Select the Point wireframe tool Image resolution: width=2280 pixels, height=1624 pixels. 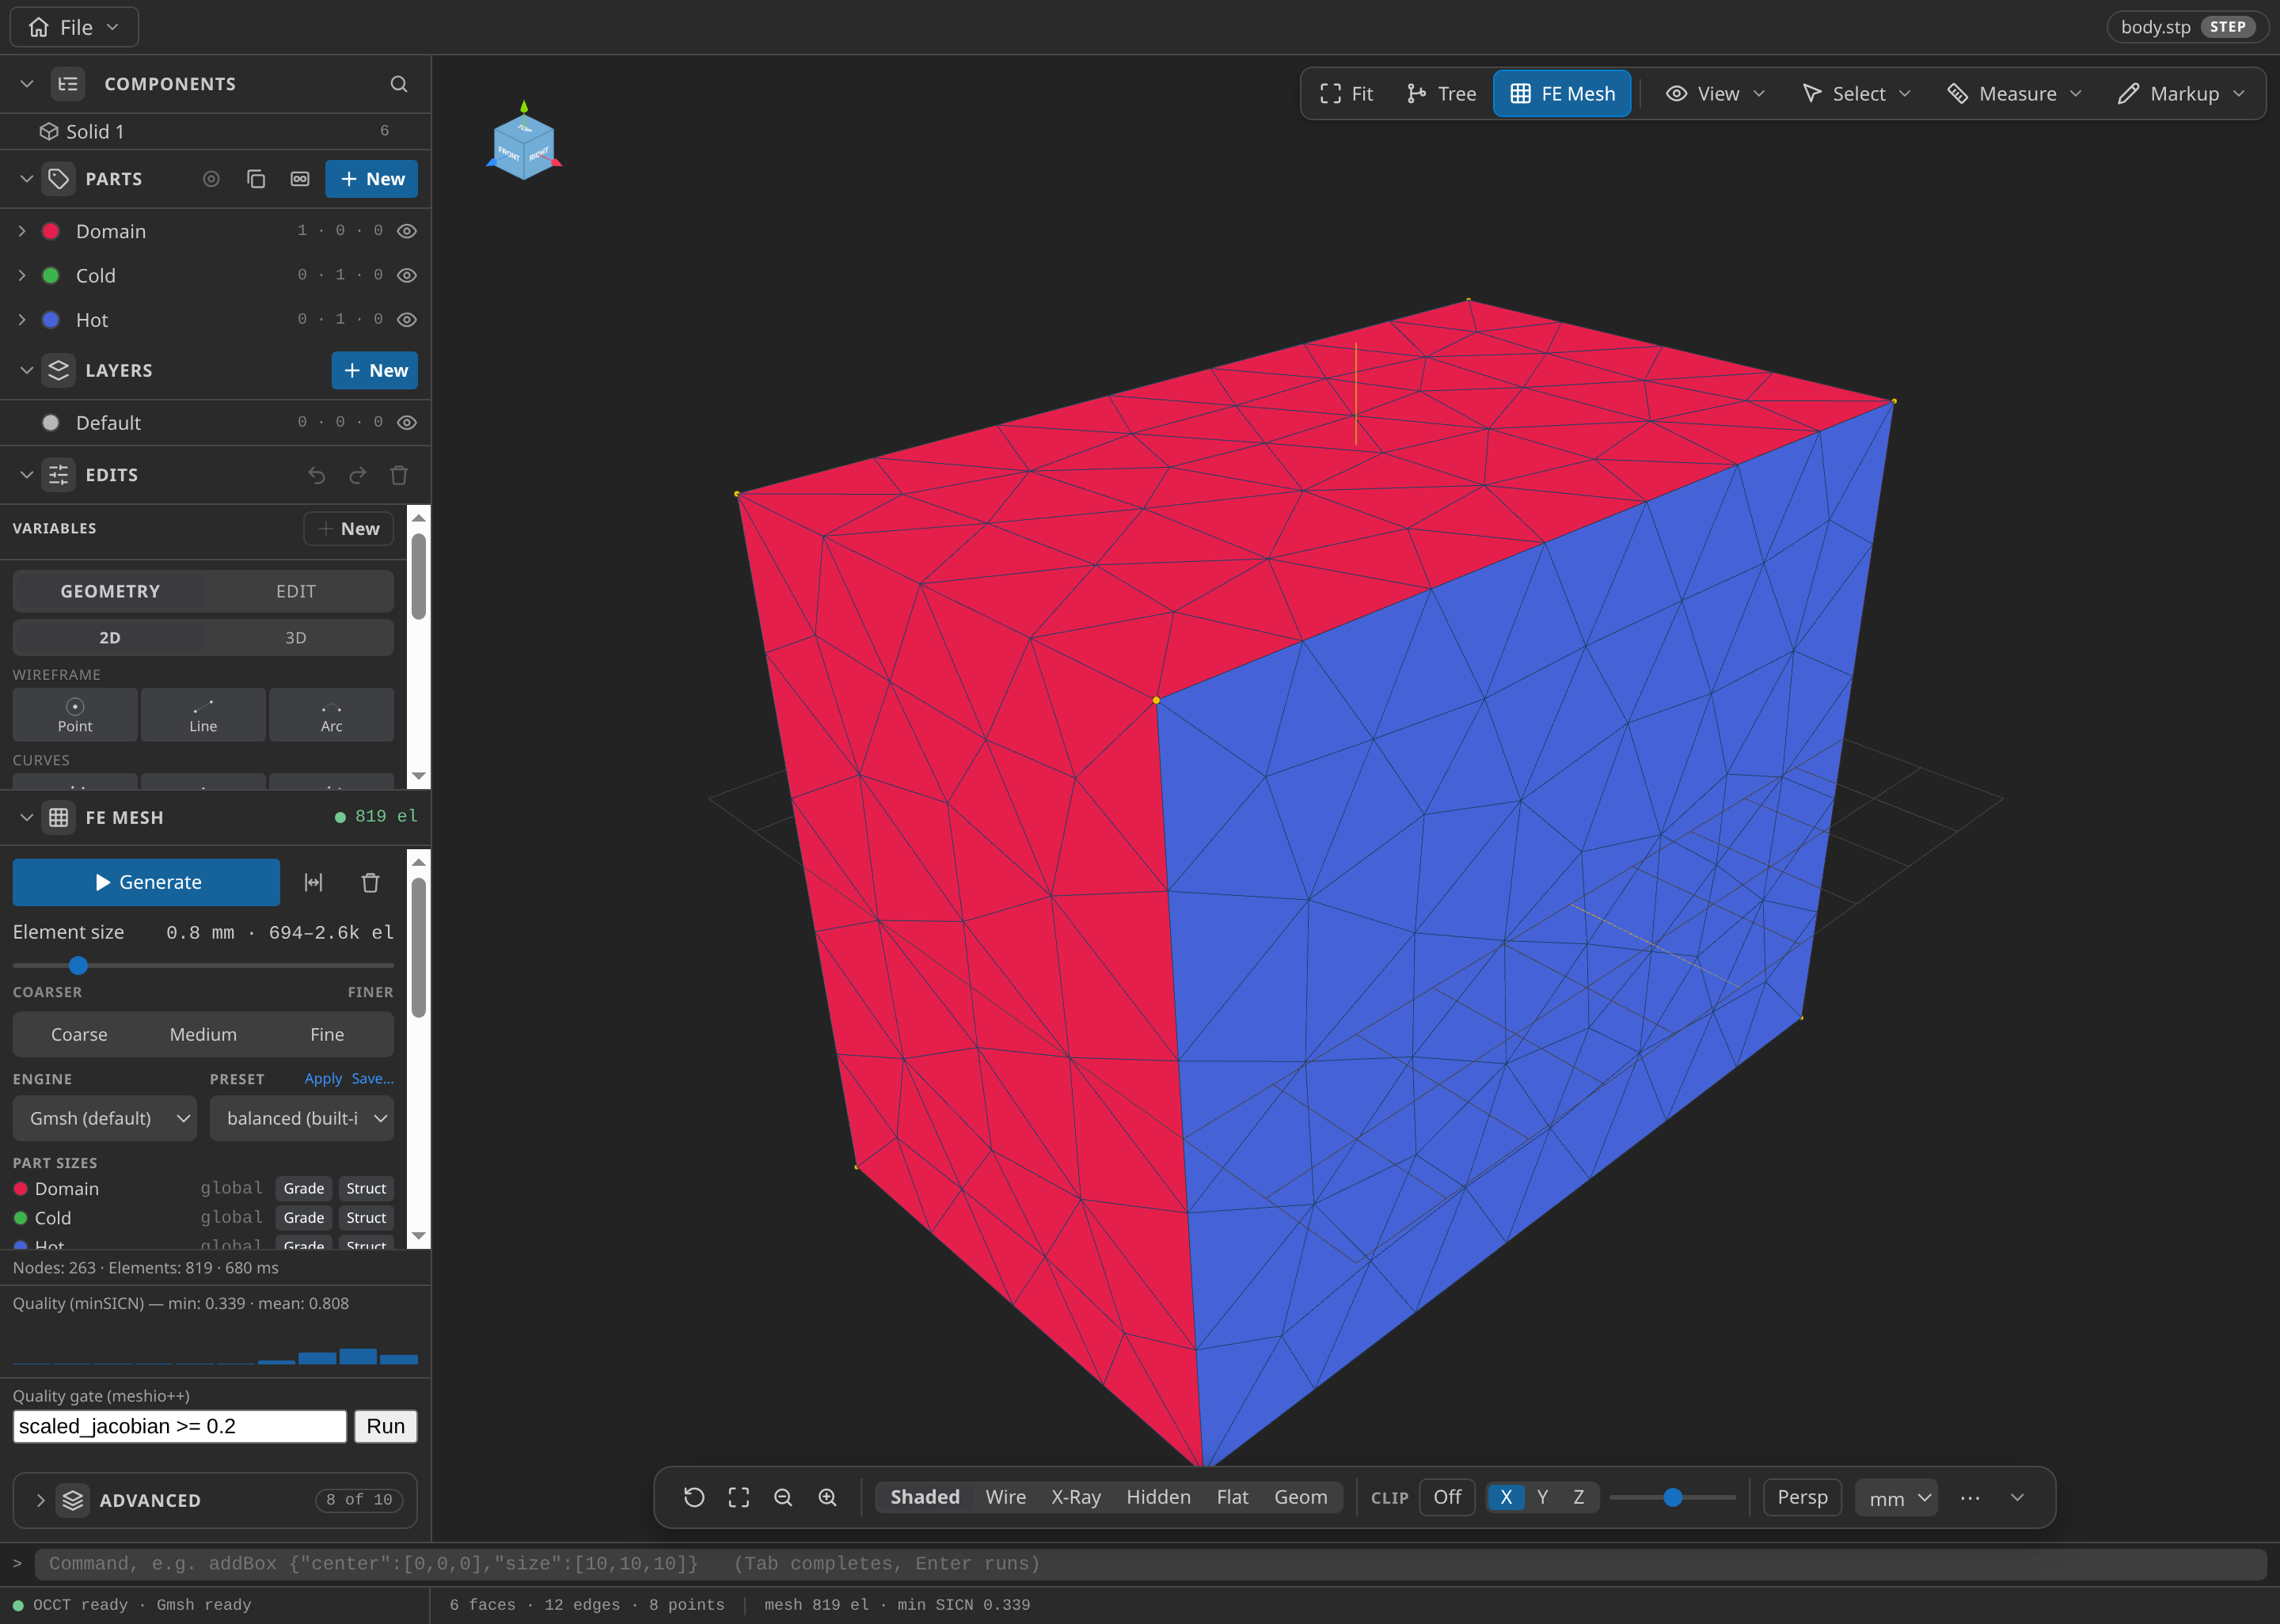click(75, 714)
